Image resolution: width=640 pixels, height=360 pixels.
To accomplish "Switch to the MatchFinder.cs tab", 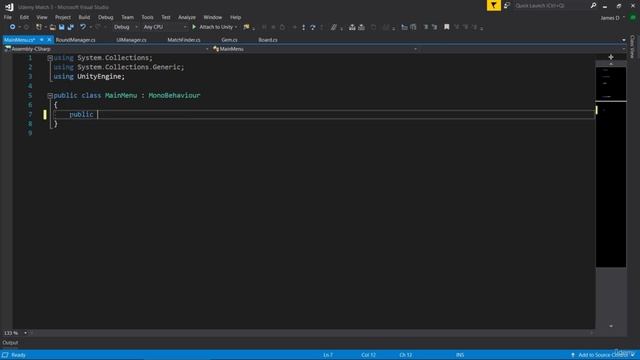I will (184, 40).
